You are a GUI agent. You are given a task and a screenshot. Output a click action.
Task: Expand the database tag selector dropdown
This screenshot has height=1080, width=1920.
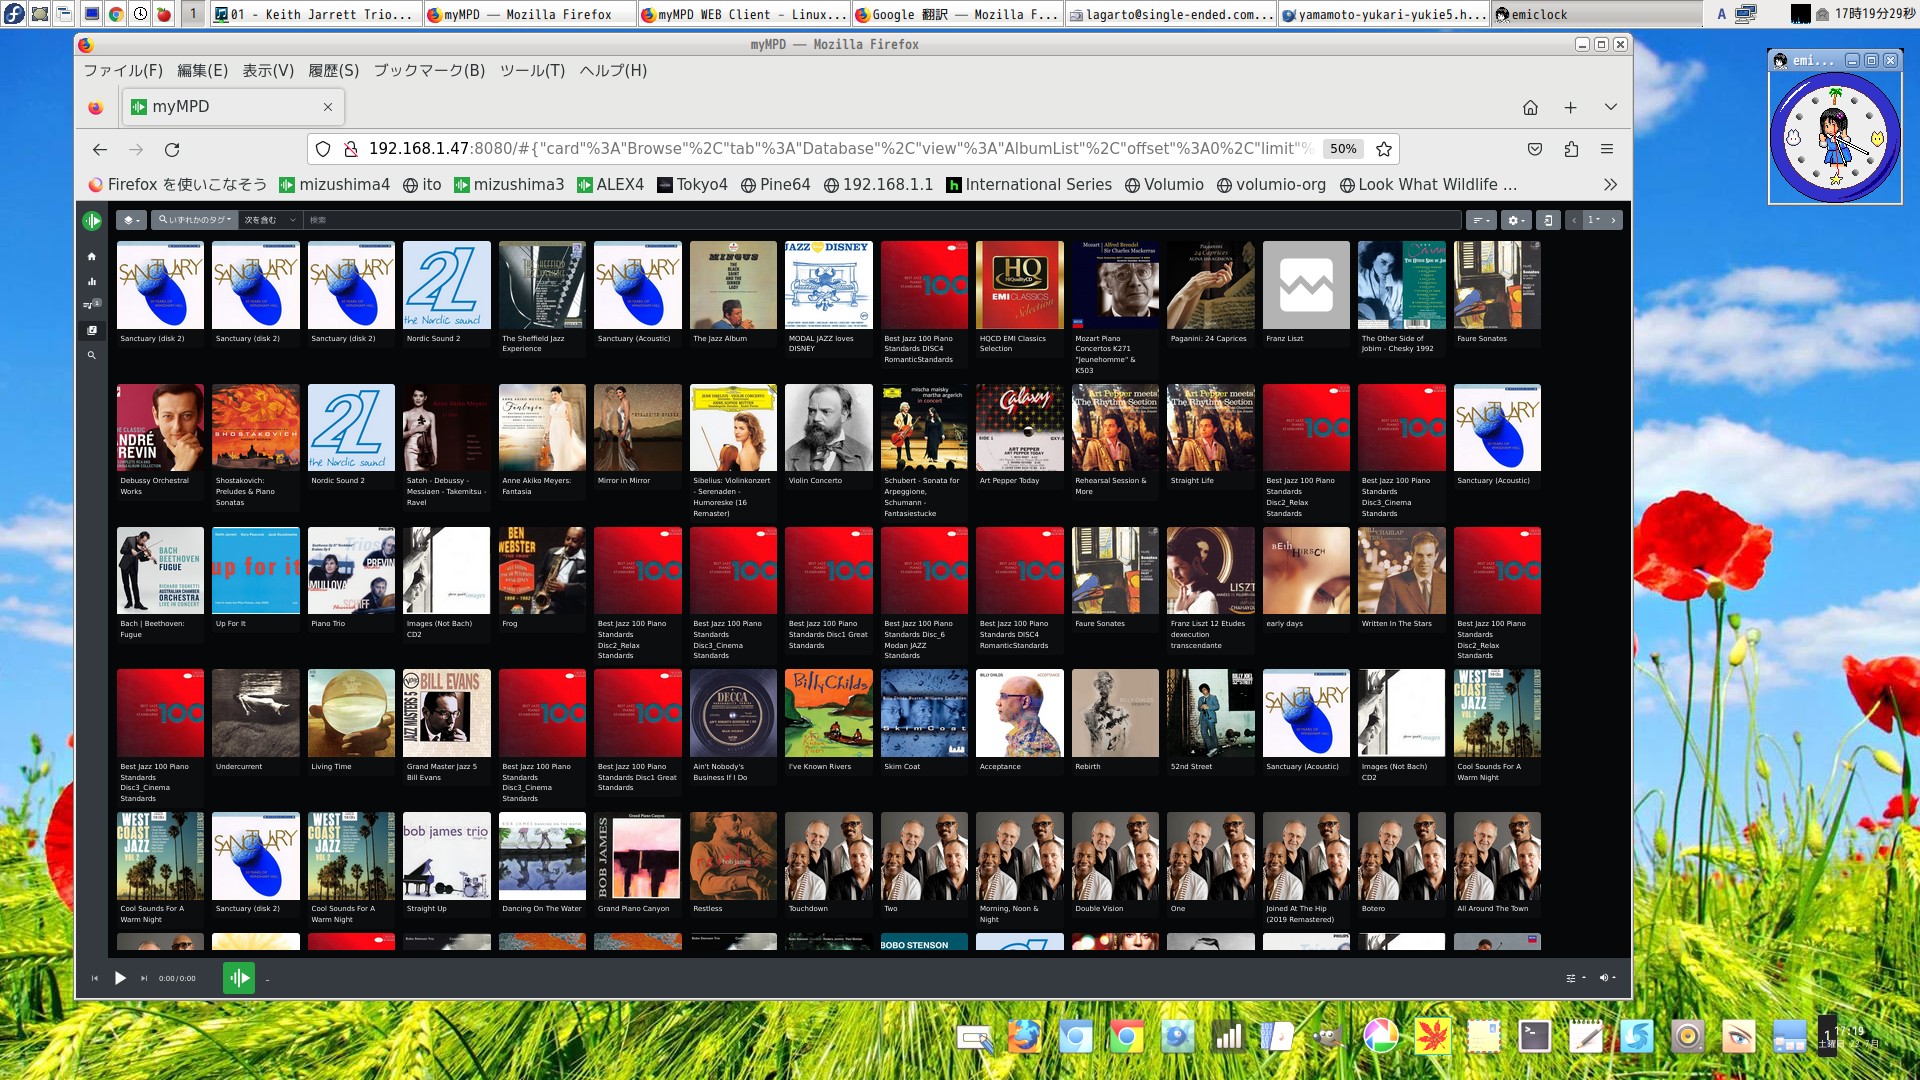coord(131,220)
